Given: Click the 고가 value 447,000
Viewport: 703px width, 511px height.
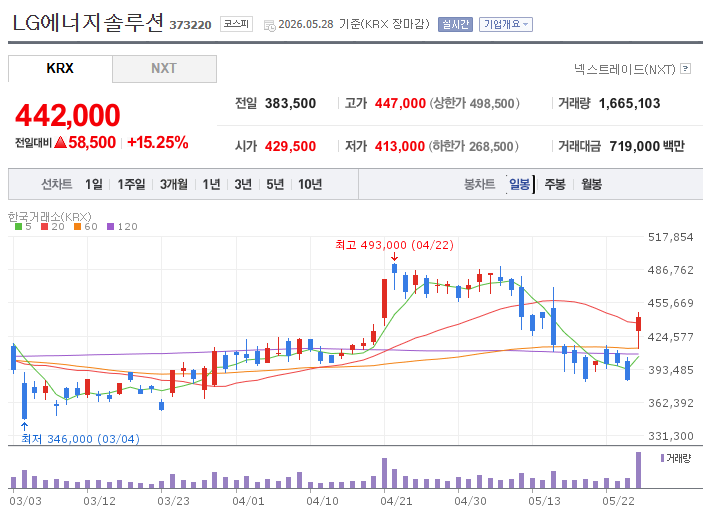Looking at the screenshot, I should pos(400,104).
